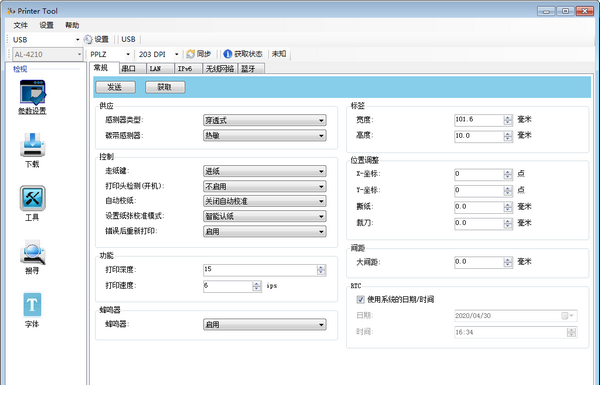
Task: Click the 同步 sync icon in toolbar
Action: 191,54
